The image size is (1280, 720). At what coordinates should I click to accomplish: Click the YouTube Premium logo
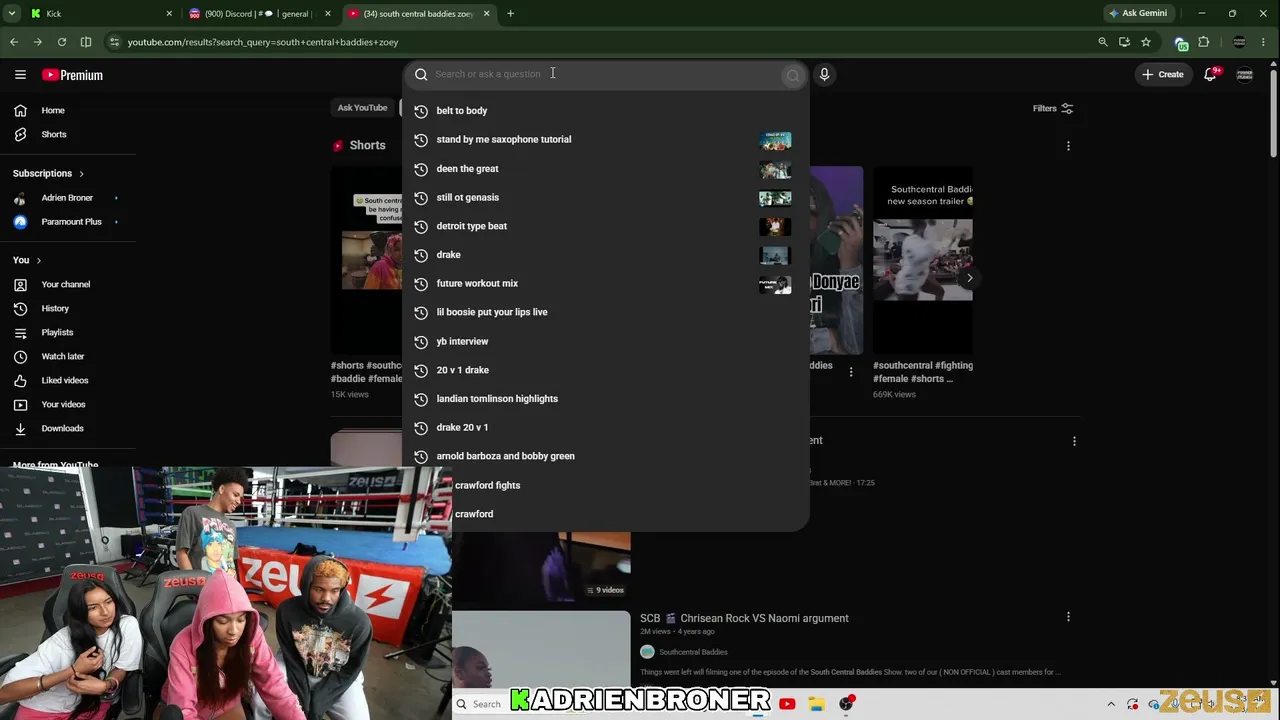point(72,75)
